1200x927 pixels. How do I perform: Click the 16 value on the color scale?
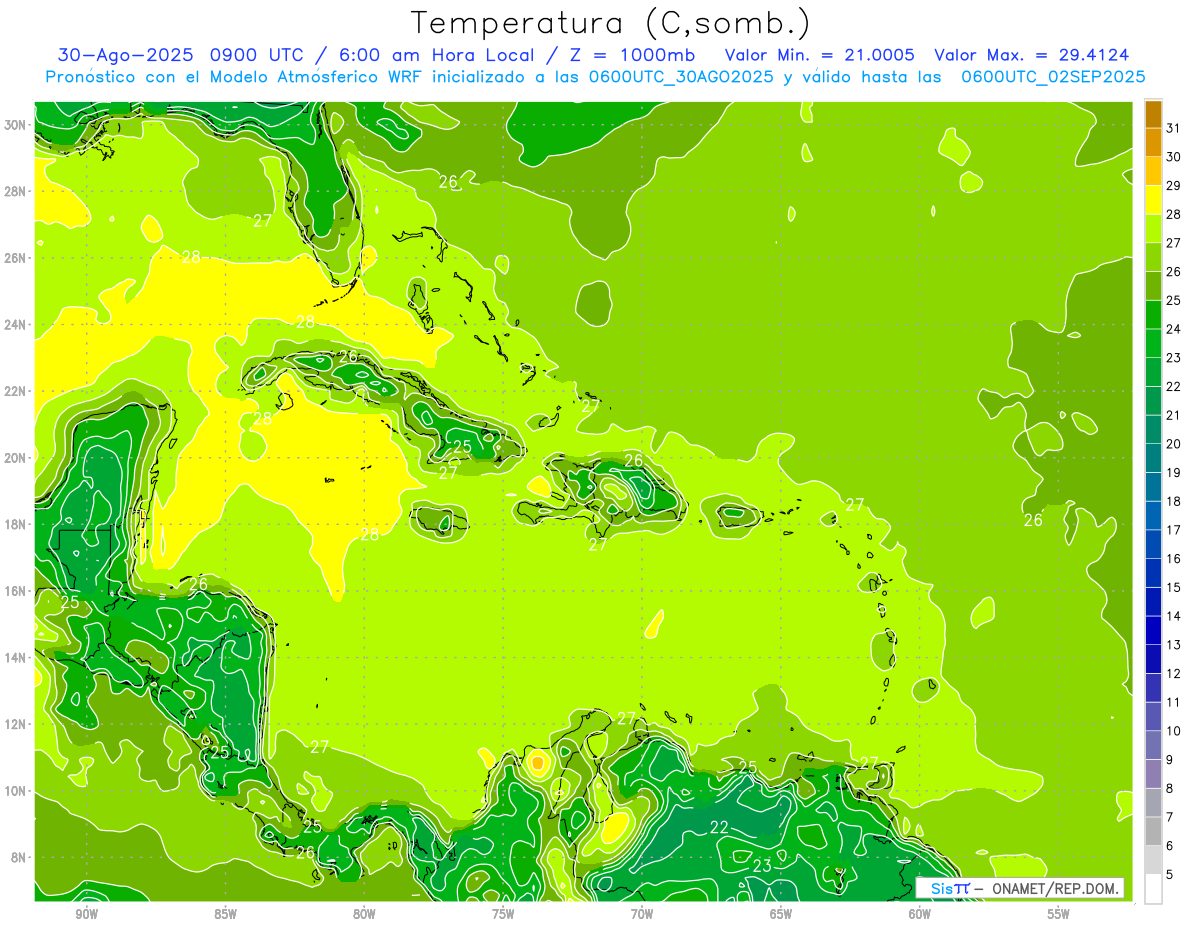pyautogui.click(x=1174, y=558)
